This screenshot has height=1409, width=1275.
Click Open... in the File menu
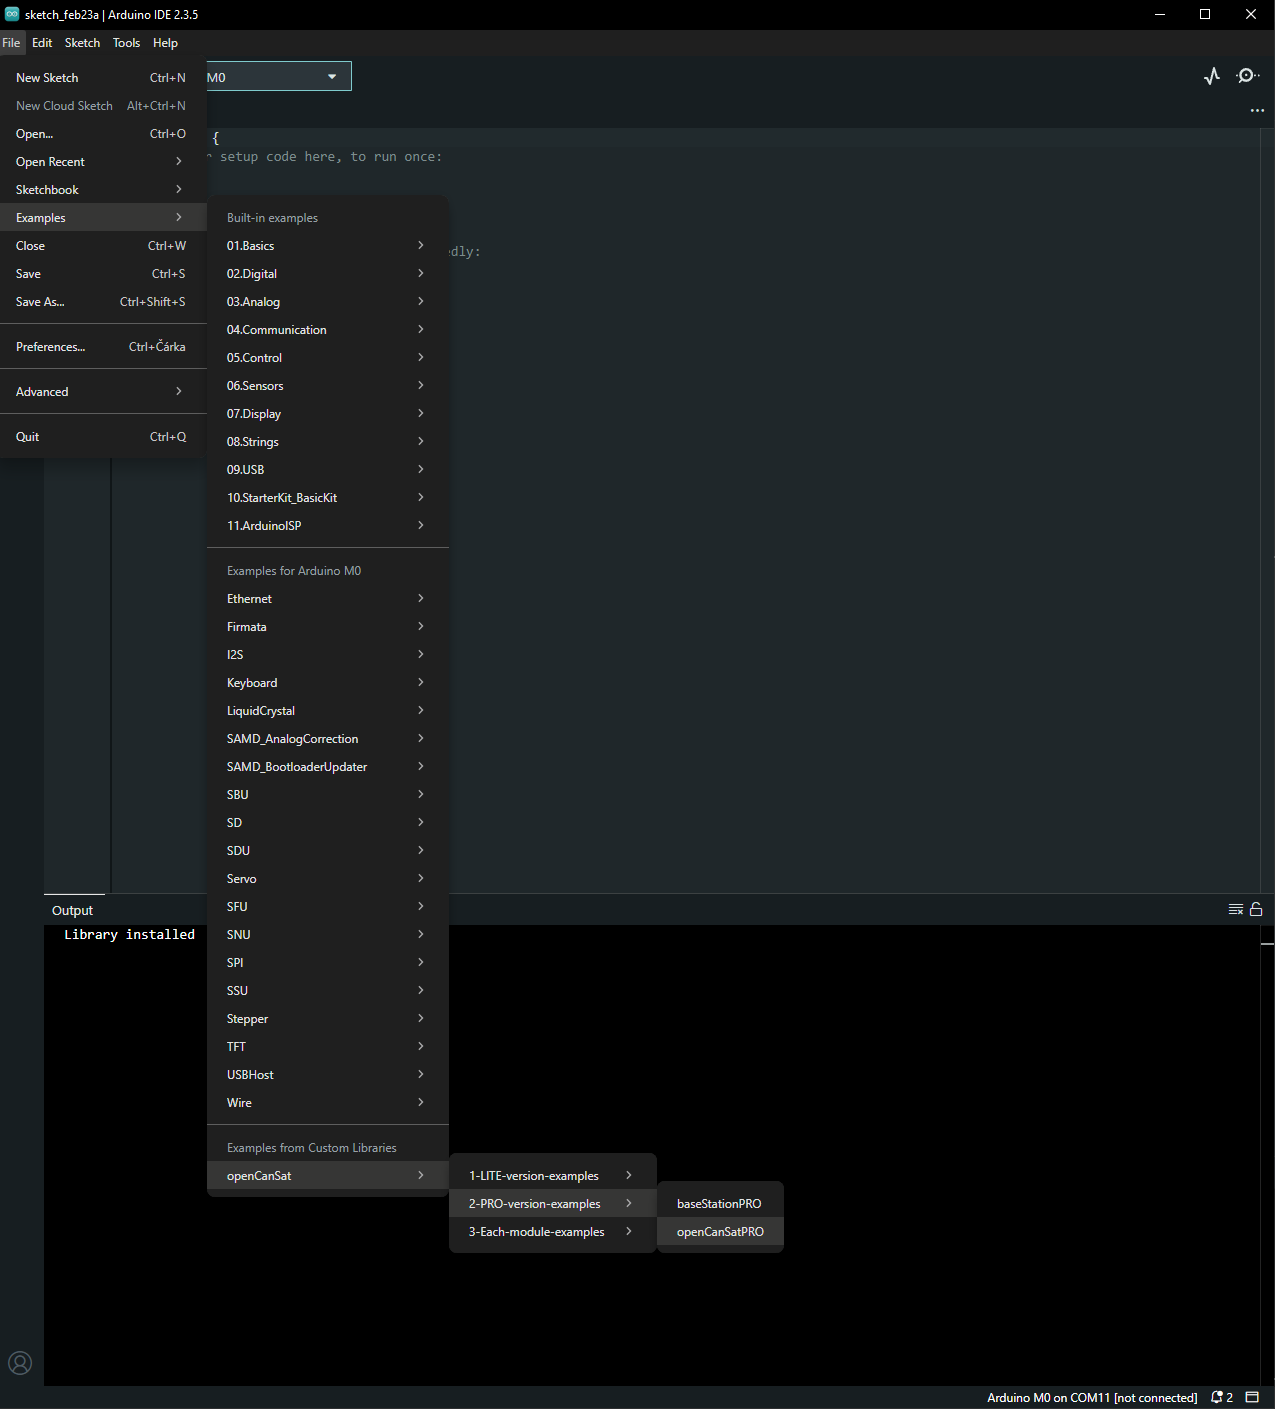pos(103,134)
